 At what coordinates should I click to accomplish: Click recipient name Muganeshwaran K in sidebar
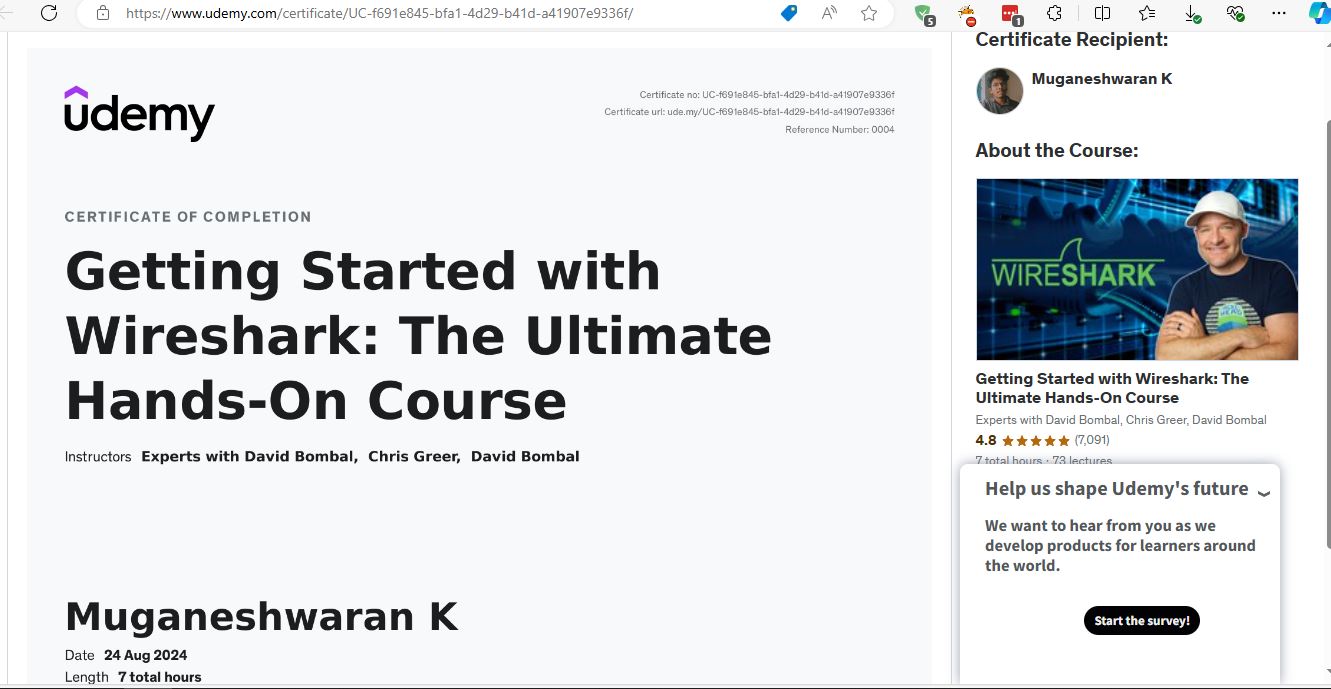[1102, 79]
